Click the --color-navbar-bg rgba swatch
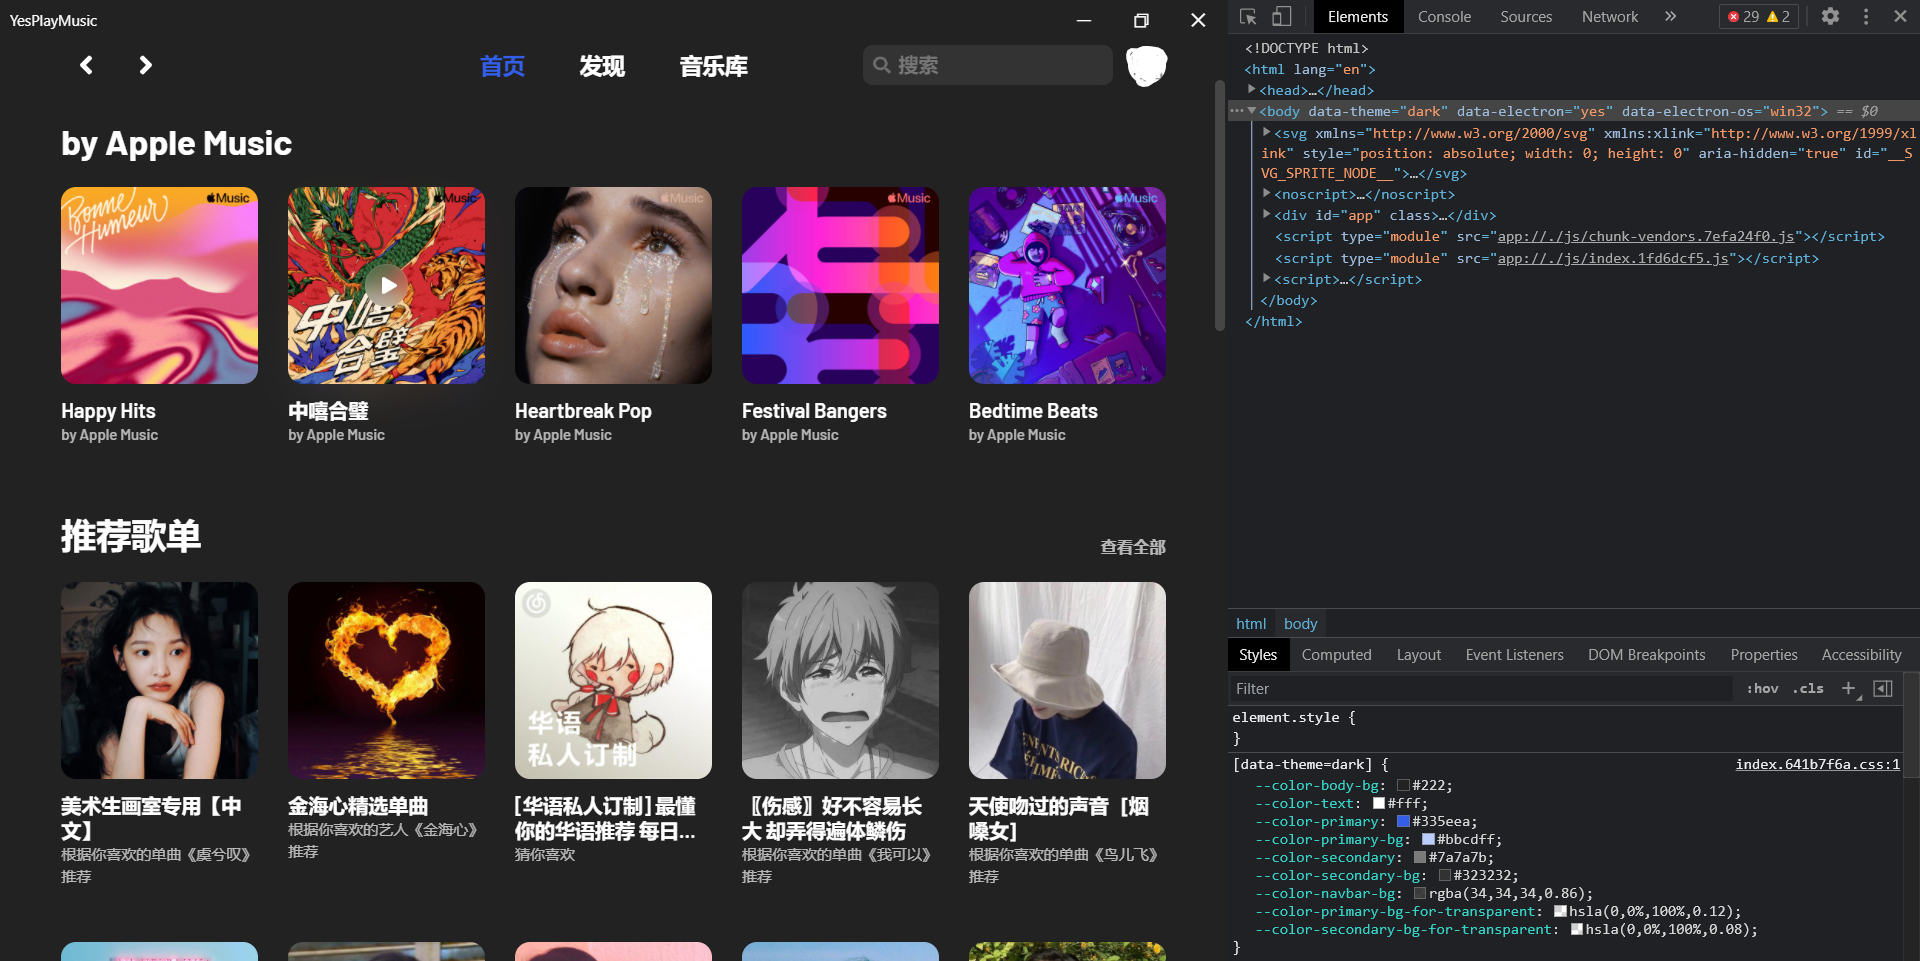 pos(1419,893)
